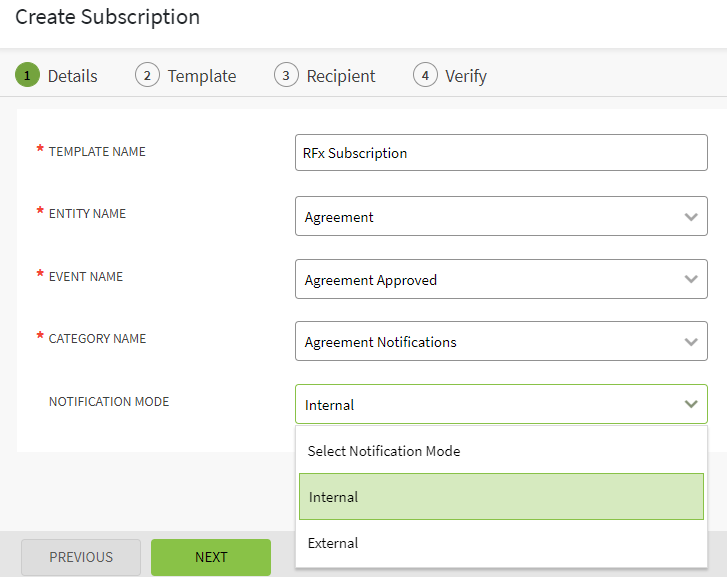Viewport: 727px width, 577px height.
Task: Select the Details step label
Action: click(73, 76)
